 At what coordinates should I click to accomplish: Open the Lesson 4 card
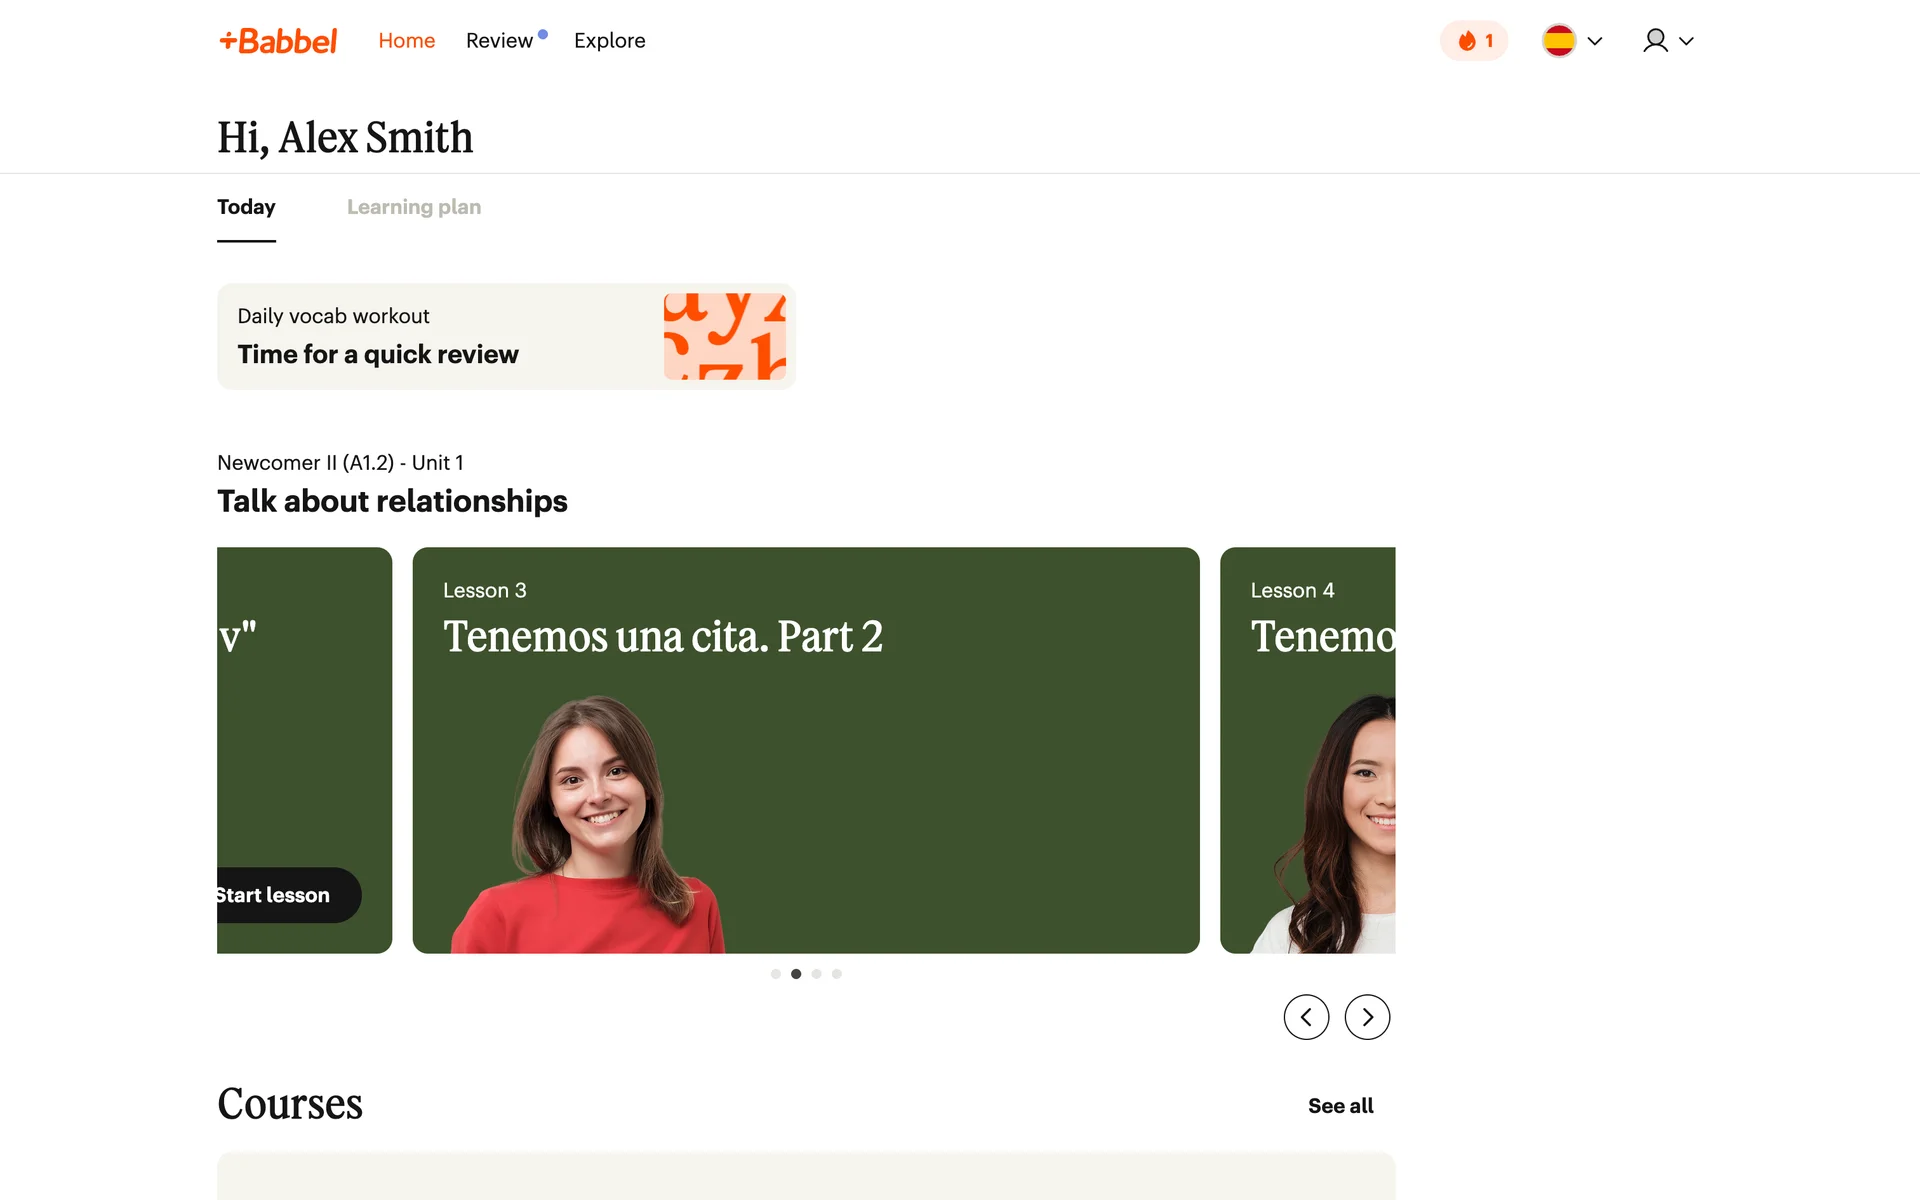click(1307, 750)
